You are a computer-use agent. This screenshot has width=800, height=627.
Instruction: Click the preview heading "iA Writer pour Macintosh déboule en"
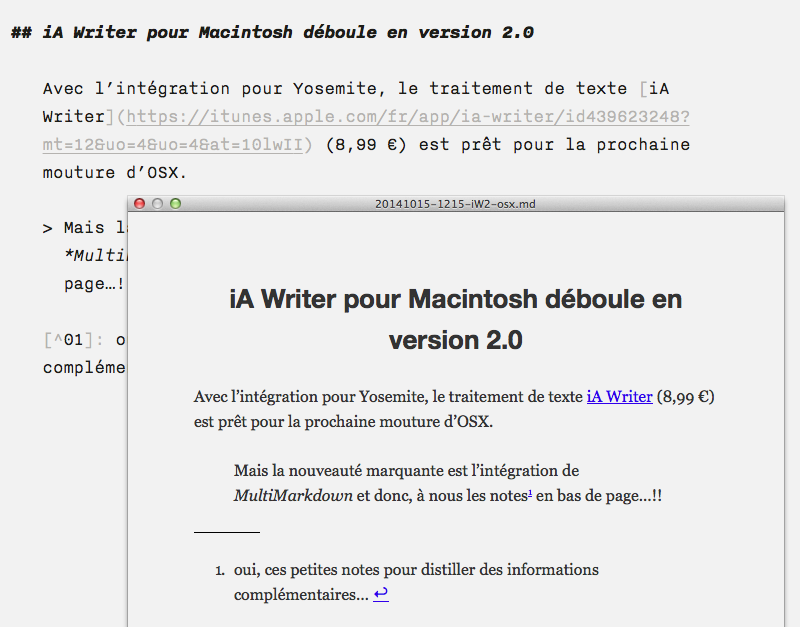click(x=456, y=299)
